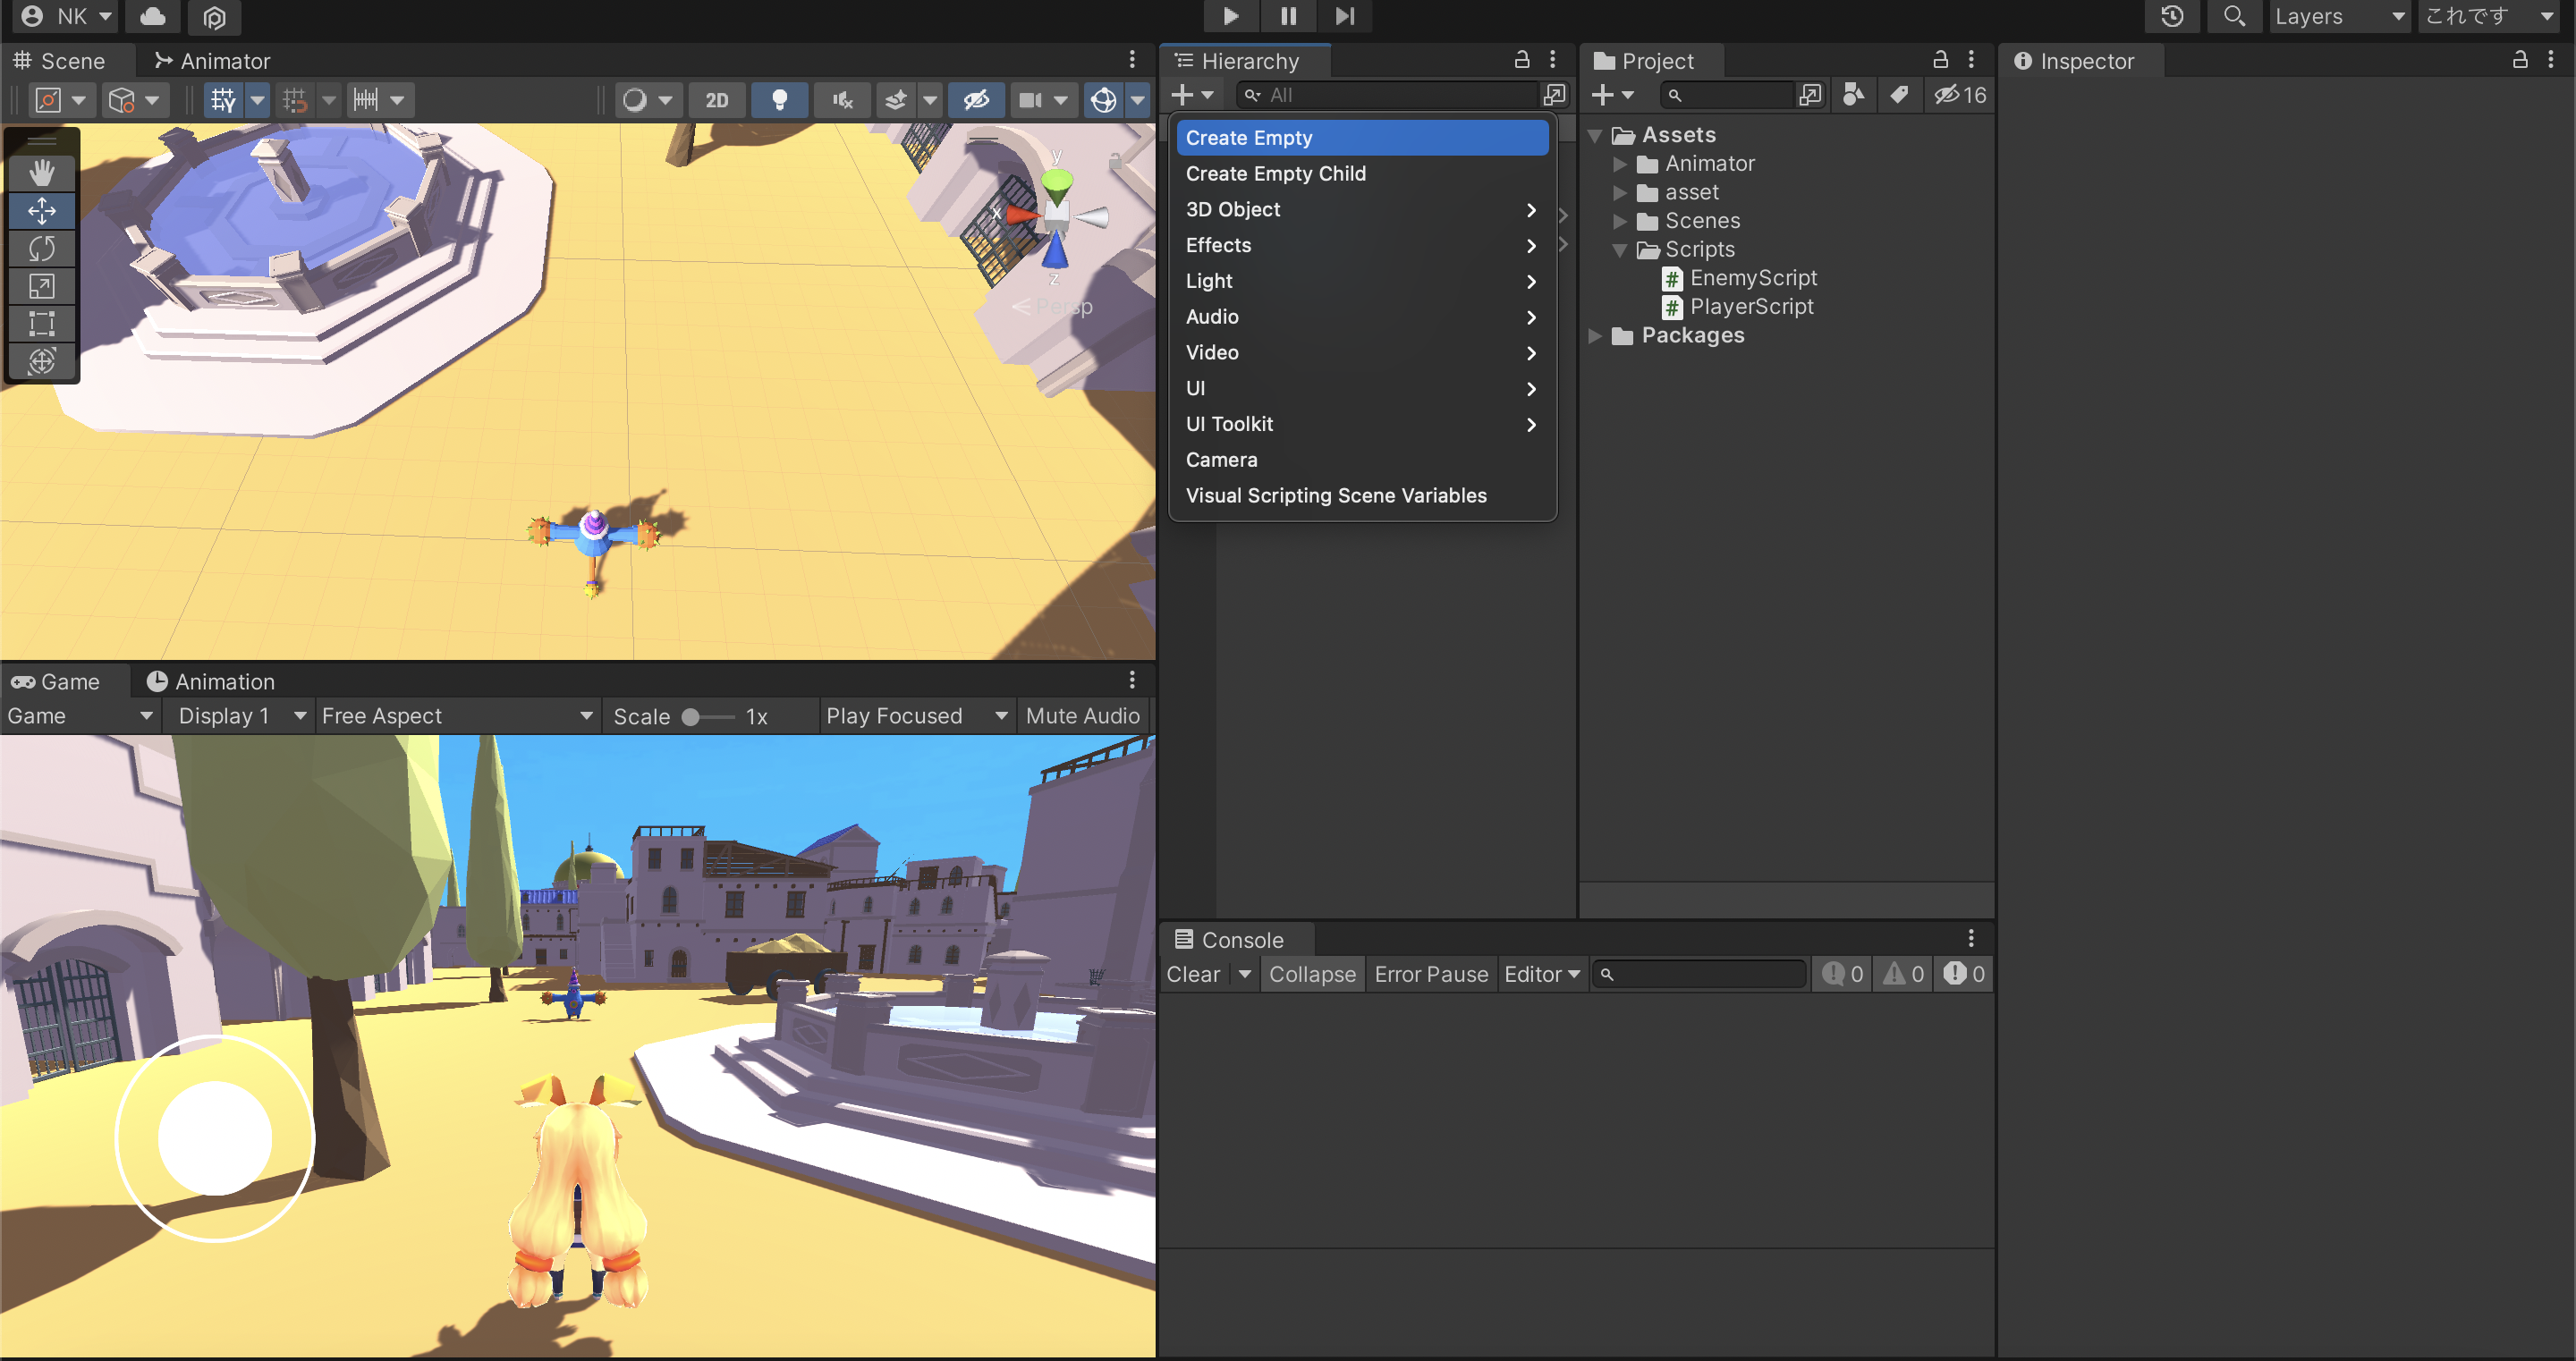Select the PlayerScript asset
Image resolution: width=2576 pixels, height=1361 pixels.
(1750, 307)
